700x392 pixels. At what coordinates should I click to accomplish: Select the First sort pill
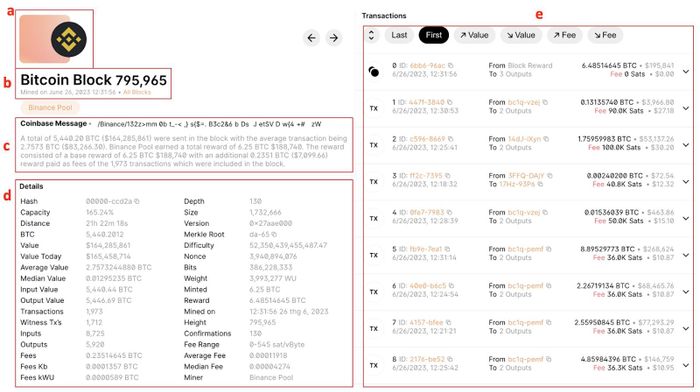[x=434, y=35]
